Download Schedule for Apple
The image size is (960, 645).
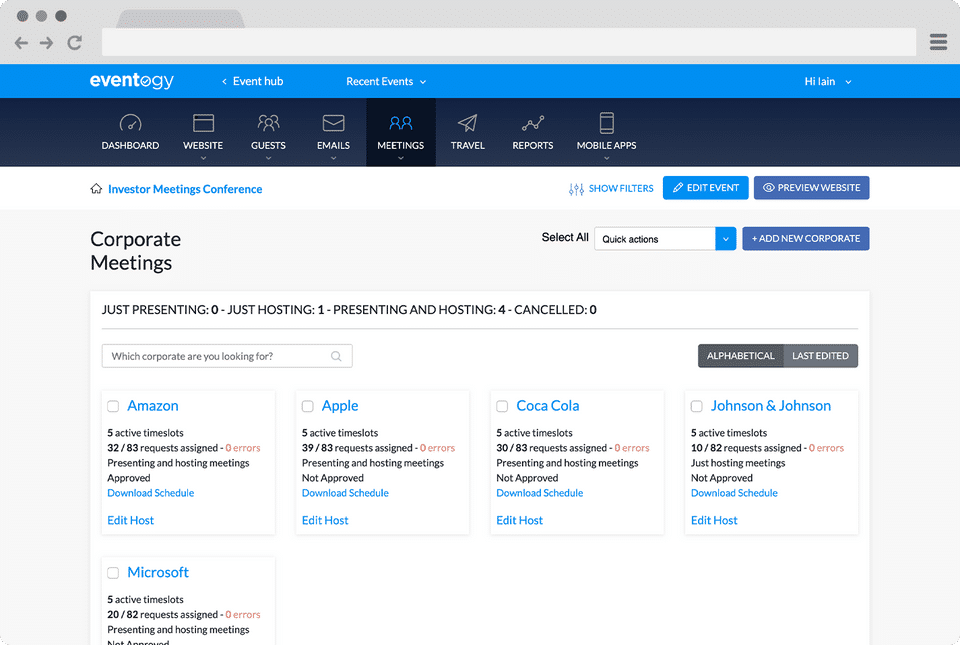(x=345, y=493)
